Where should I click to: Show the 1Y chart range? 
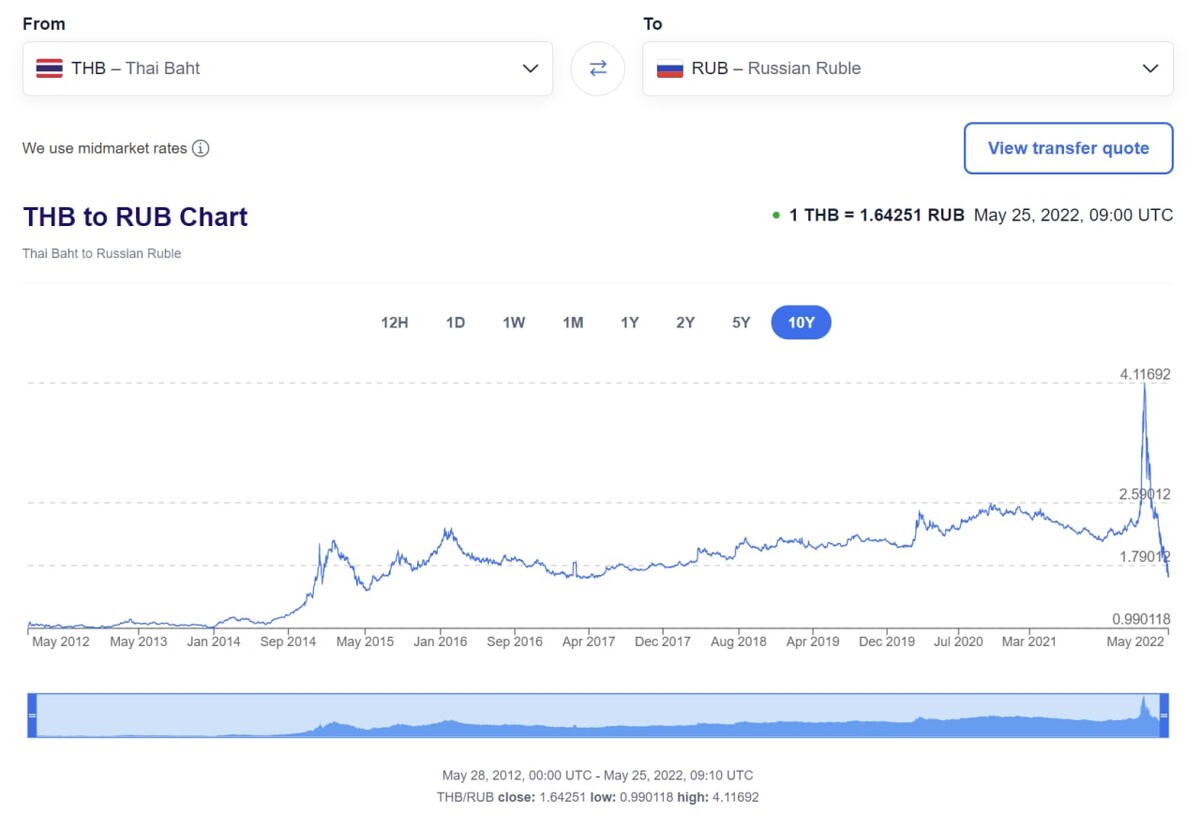point(629,322)
